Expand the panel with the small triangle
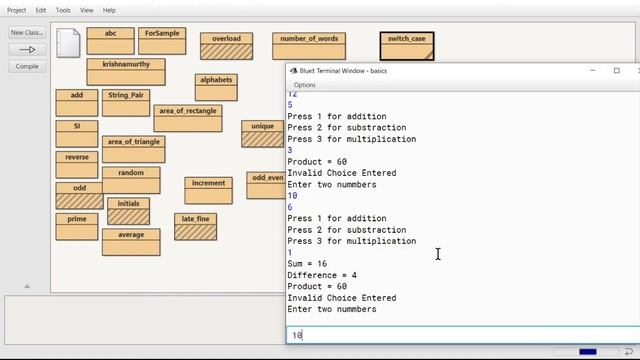 click(27, 286)
